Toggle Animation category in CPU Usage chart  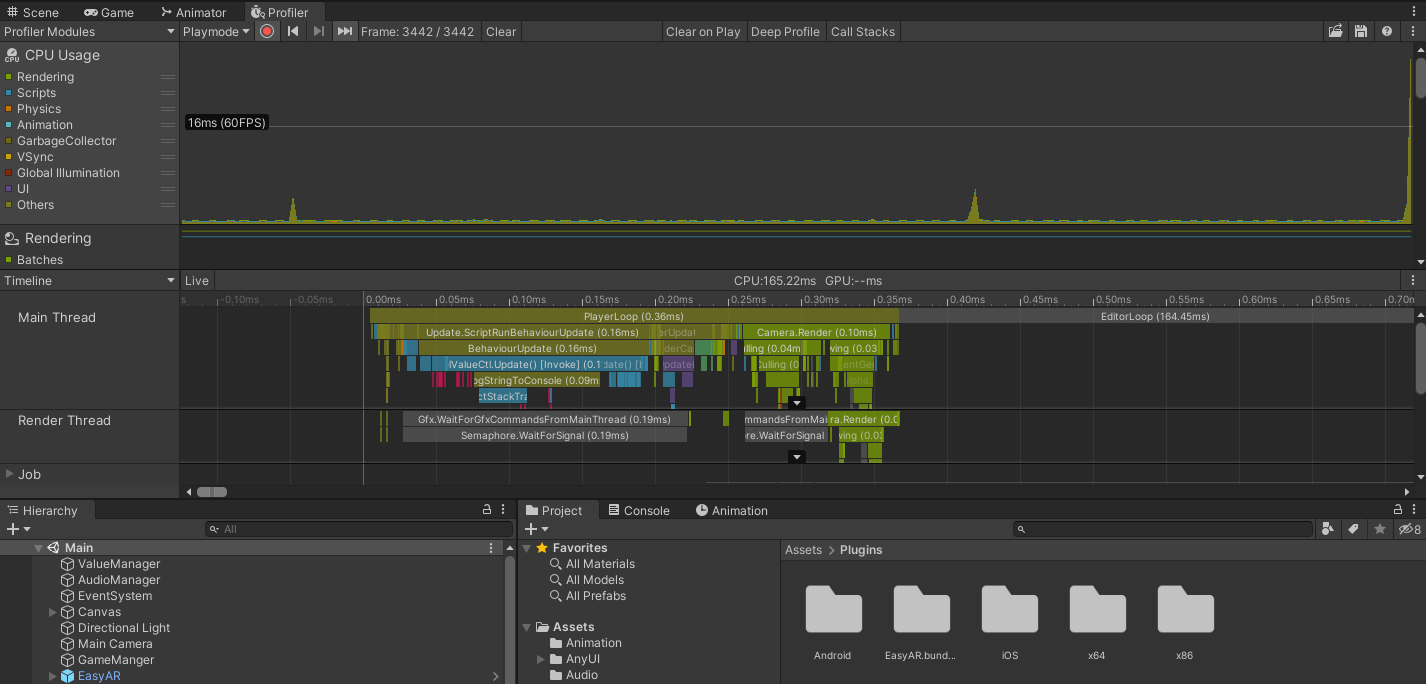(9, 125)
